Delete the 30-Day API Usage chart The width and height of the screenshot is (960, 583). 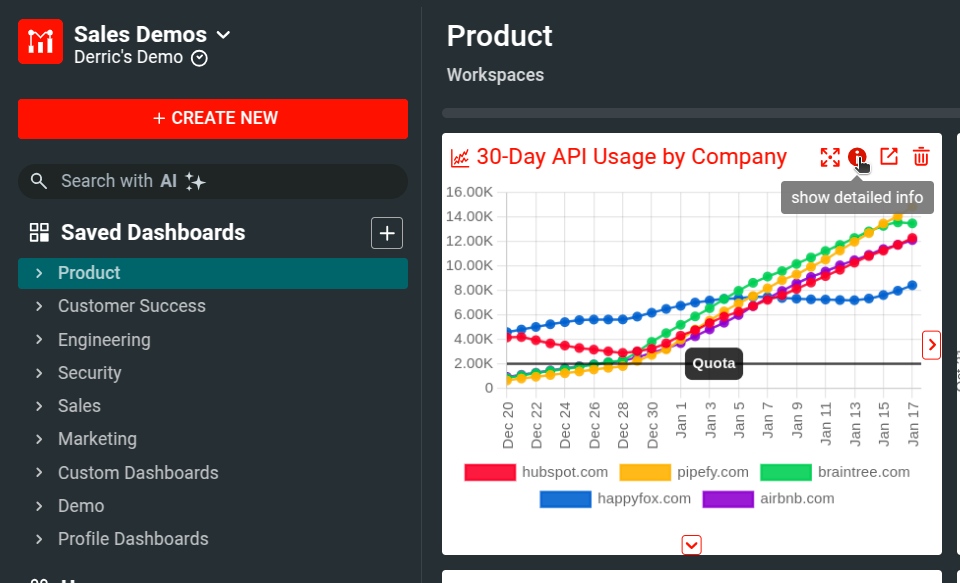(x=921, y=157)
